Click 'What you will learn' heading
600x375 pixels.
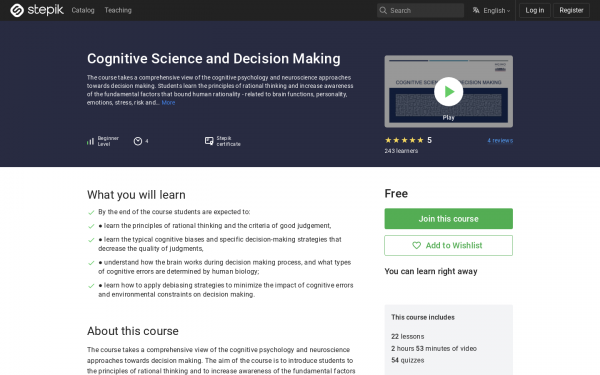coord(136,195)
